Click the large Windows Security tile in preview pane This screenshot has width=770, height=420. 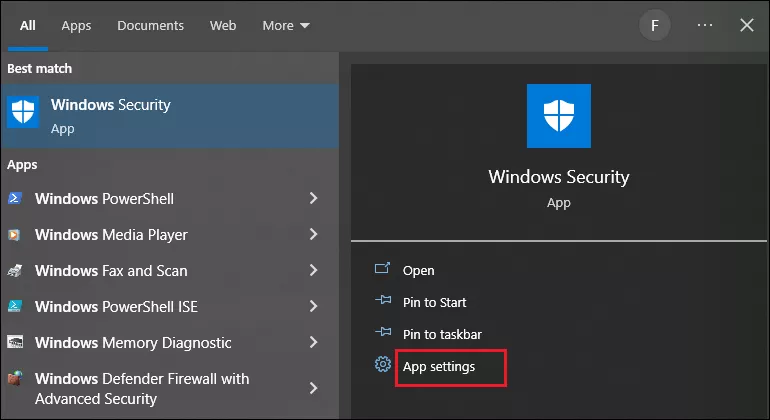[x=559, y=116]
